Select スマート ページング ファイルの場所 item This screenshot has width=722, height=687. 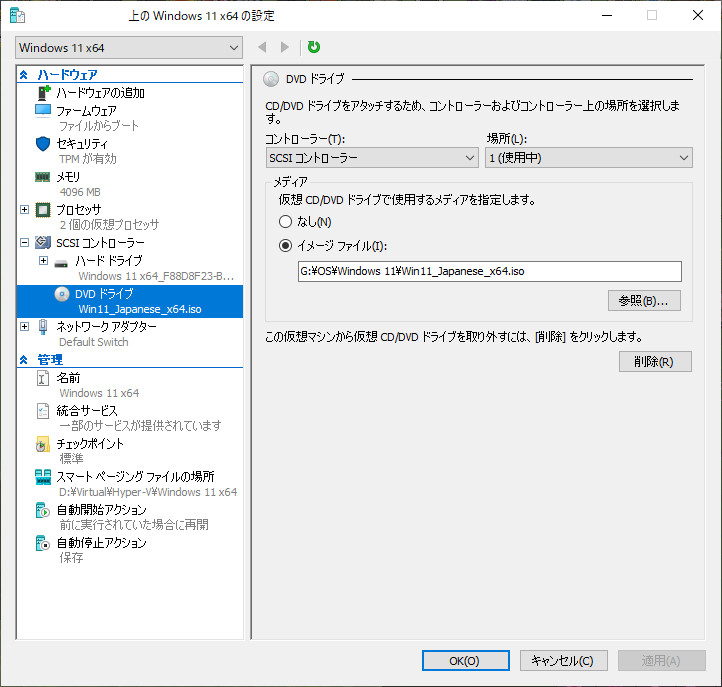point(135,477)
